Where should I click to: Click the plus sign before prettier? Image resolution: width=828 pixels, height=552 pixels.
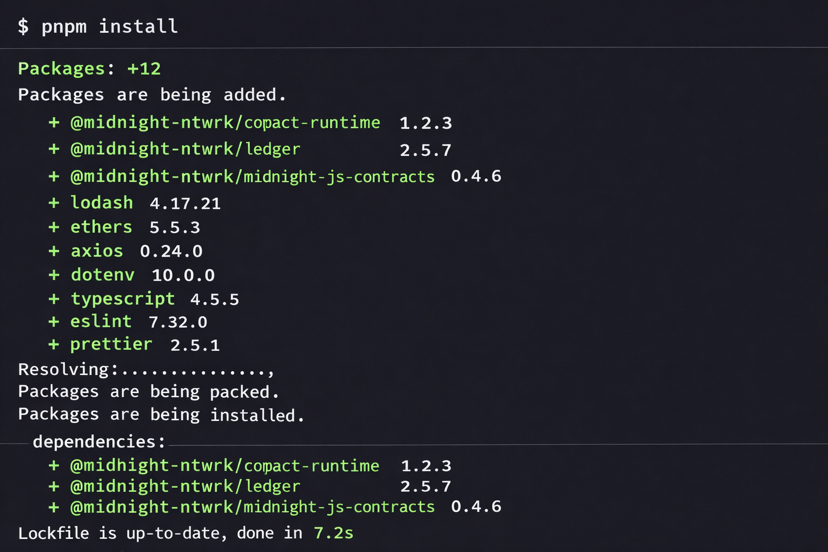[54, 345]
